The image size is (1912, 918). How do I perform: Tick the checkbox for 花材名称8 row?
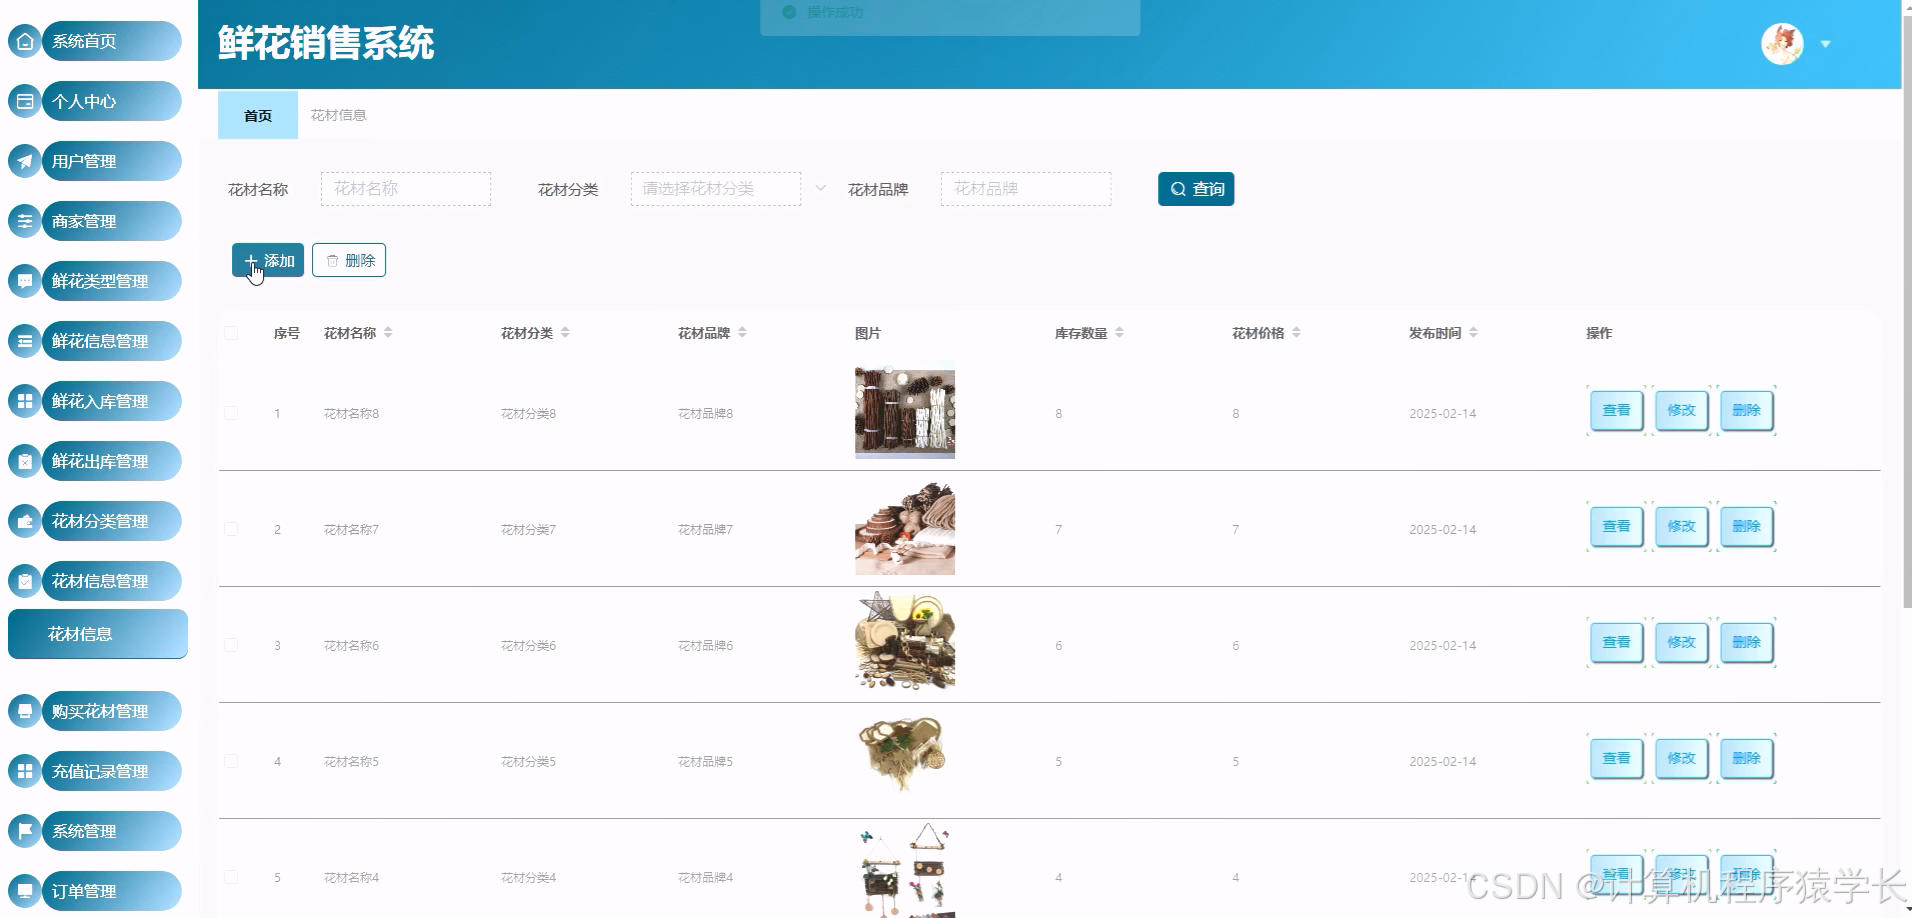tap(231, 413)
